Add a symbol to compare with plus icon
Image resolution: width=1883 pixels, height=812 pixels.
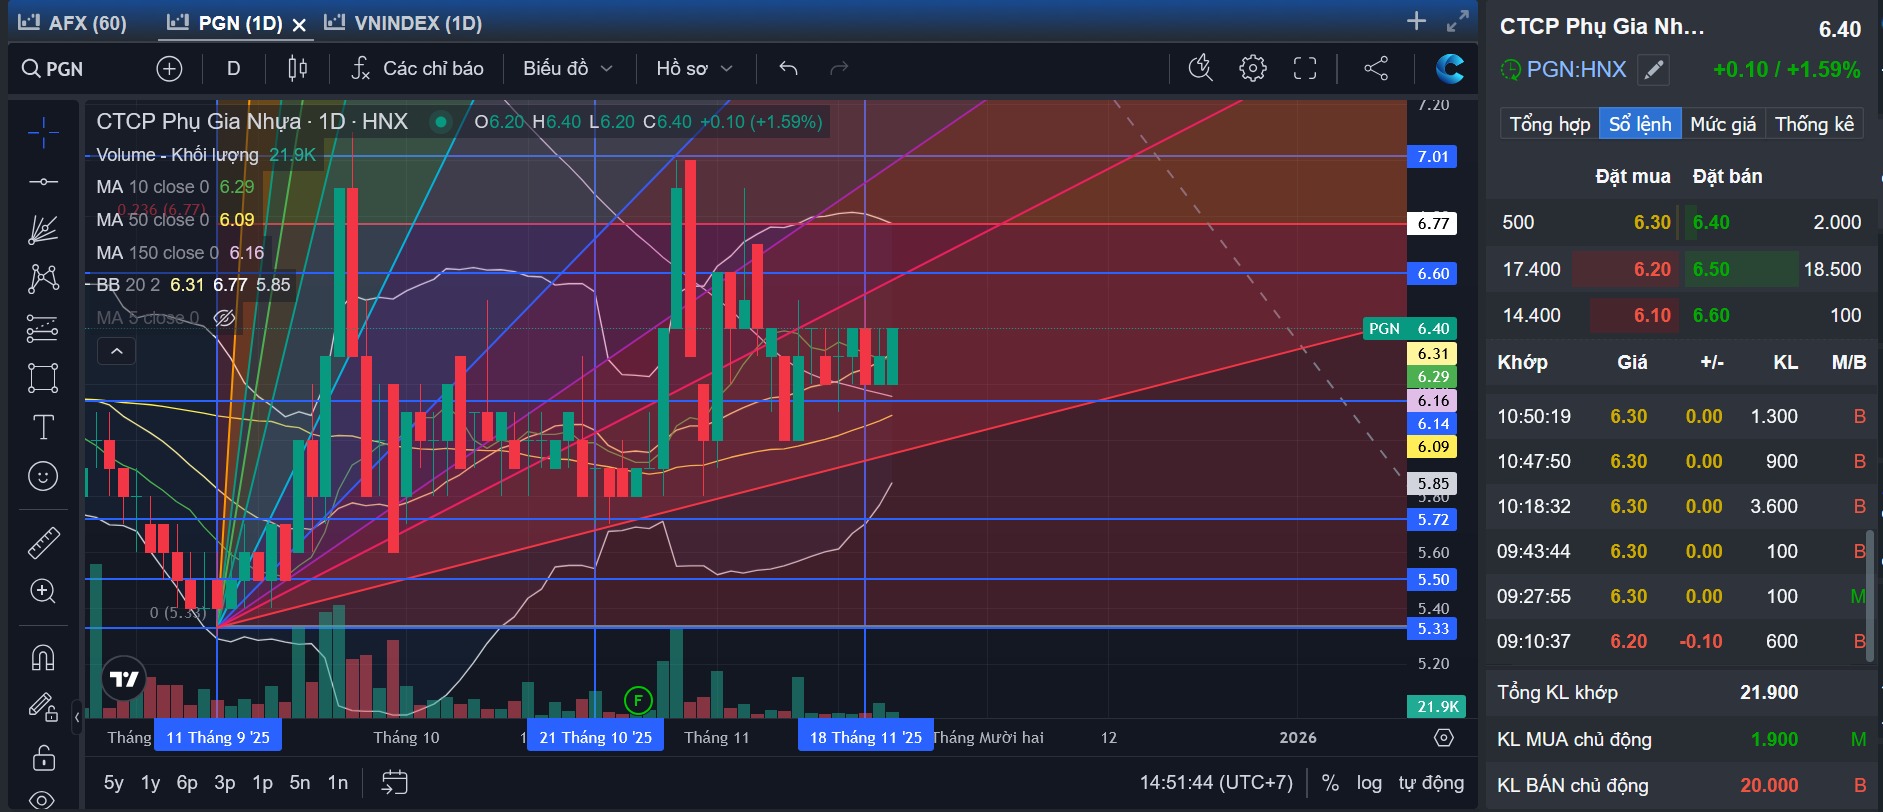point(170,69)
